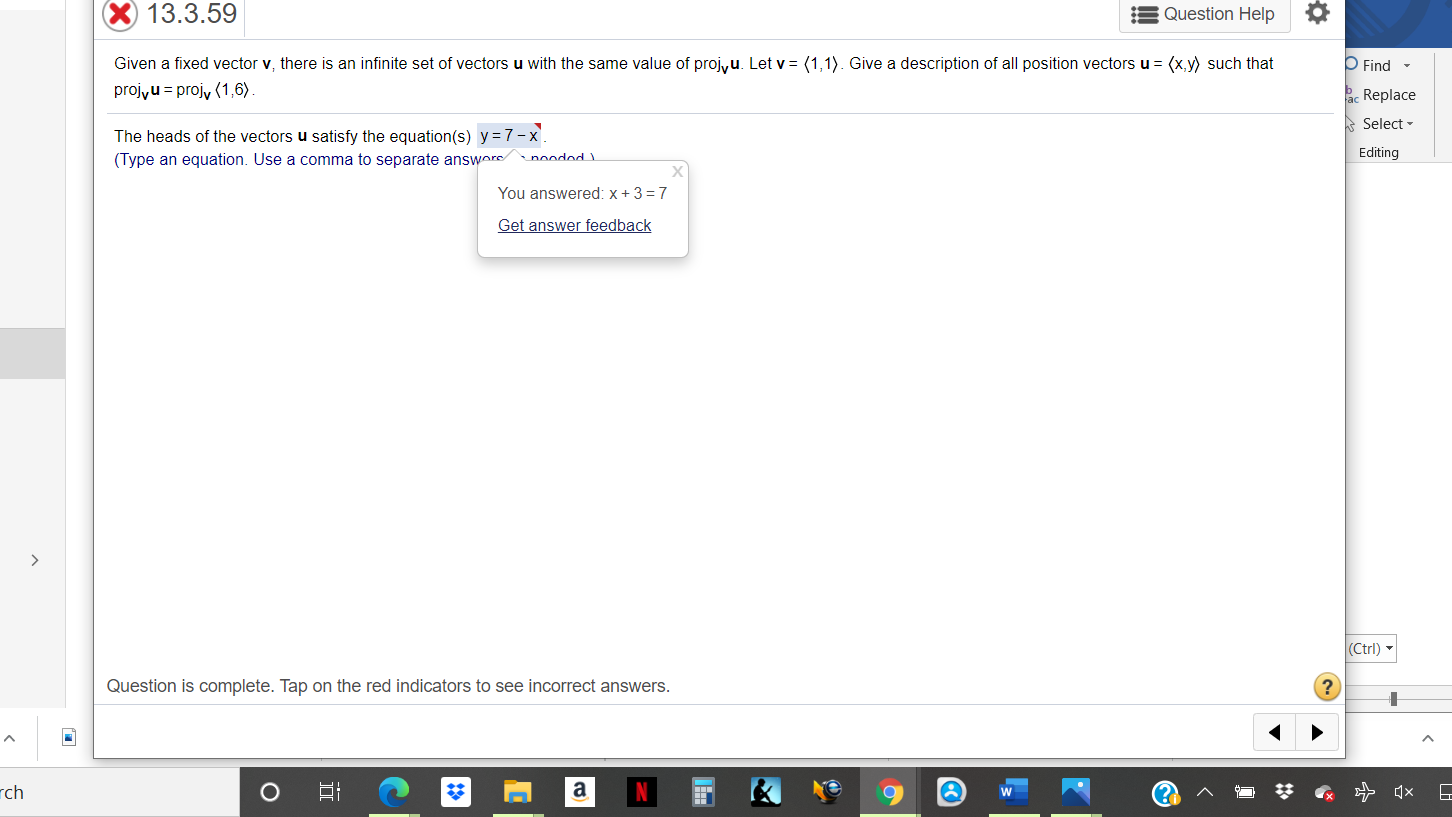This screenshot has width=1452, height=817.
Task: Click the settings gear icon
Action: [x=1317, y=13]
